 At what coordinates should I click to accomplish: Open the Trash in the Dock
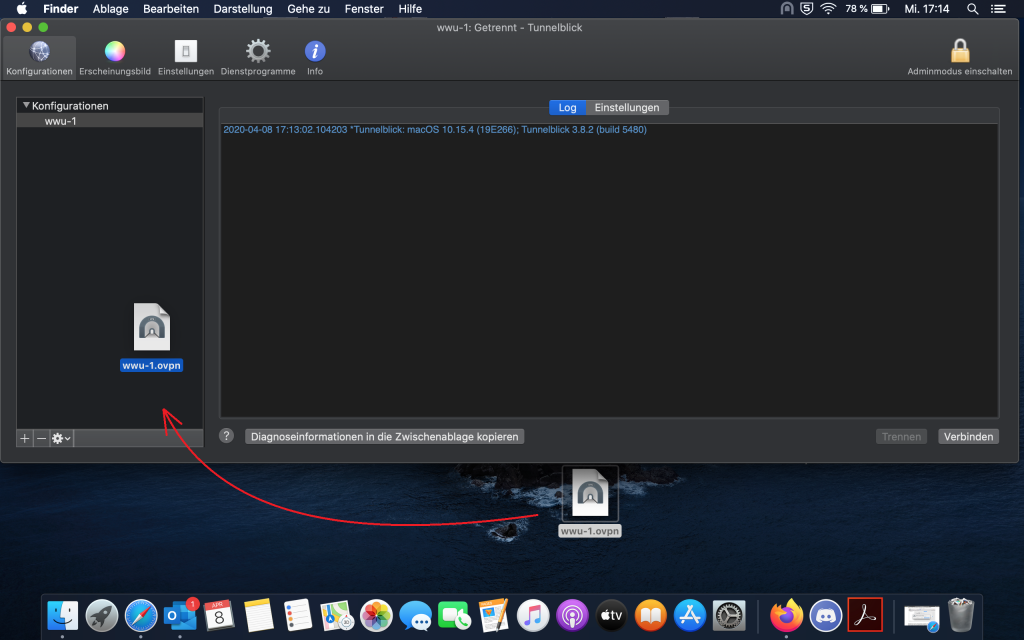tap(961, 615)
